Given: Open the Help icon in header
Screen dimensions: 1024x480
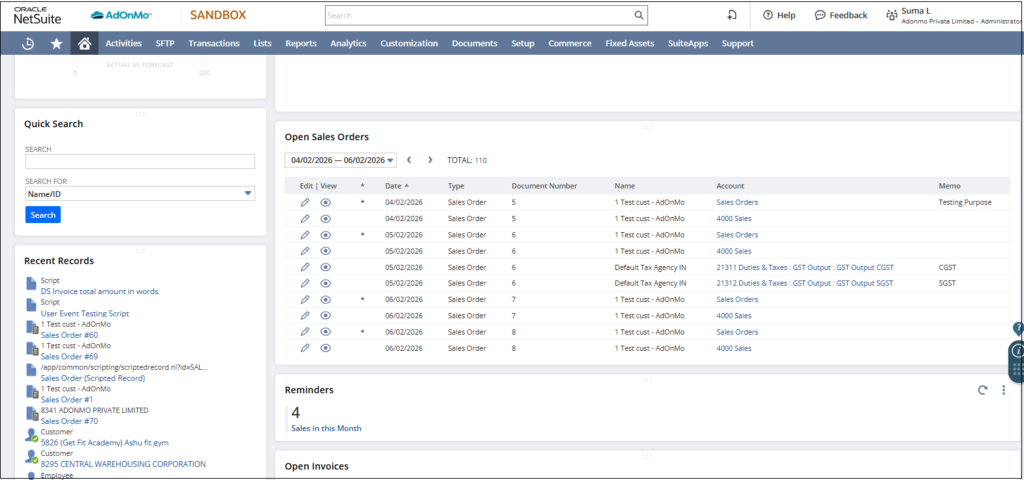Looking at the screenshot, I should pyautogui.click(x=768, y=15).
